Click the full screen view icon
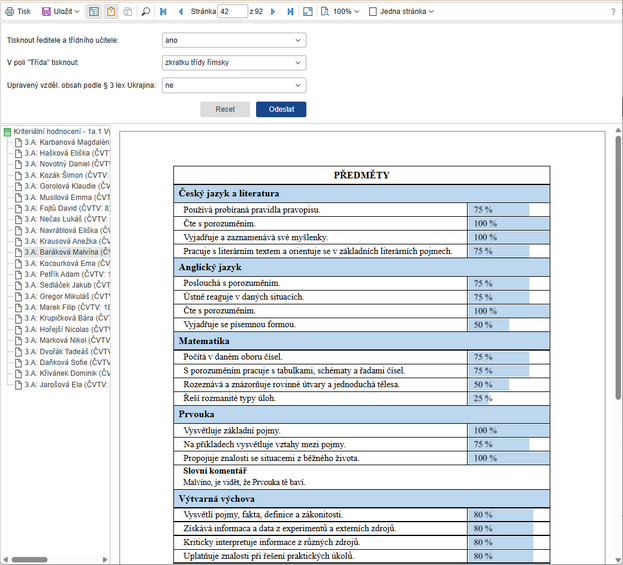This screenshot has height=565, width=623. (308, 12)
